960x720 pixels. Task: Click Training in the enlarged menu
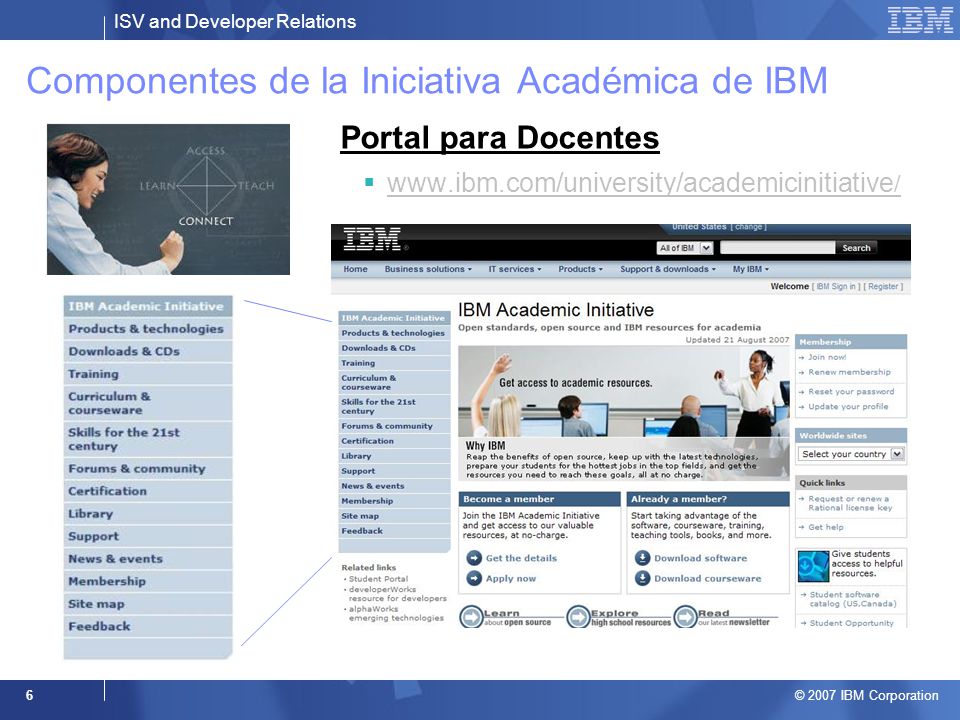click(x=148, y=374)
